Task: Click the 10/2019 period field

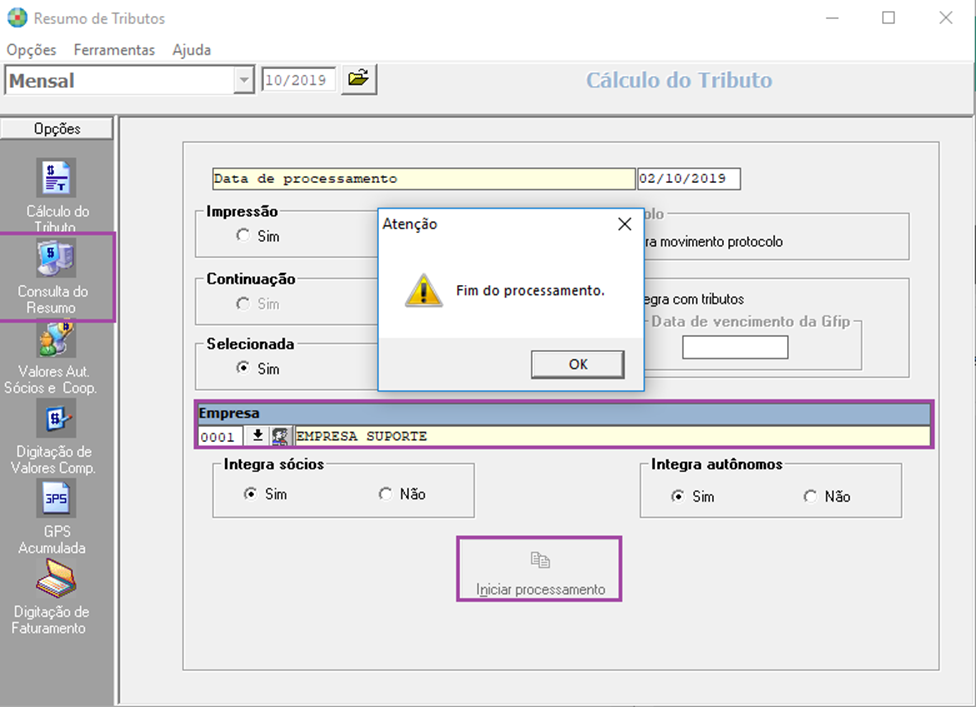Action: click(298, 80)
